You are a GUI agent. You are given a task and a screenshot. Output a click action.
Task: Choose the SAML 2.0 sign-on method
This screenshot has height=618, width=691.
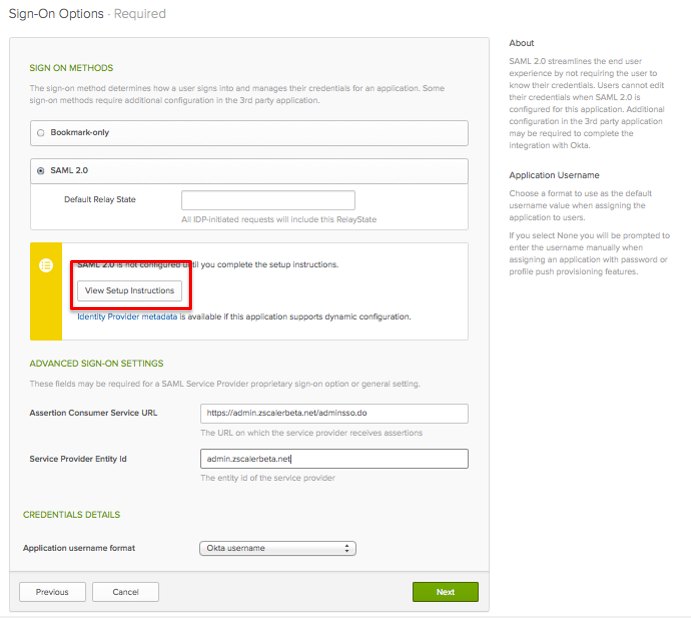tap(41, 171)
